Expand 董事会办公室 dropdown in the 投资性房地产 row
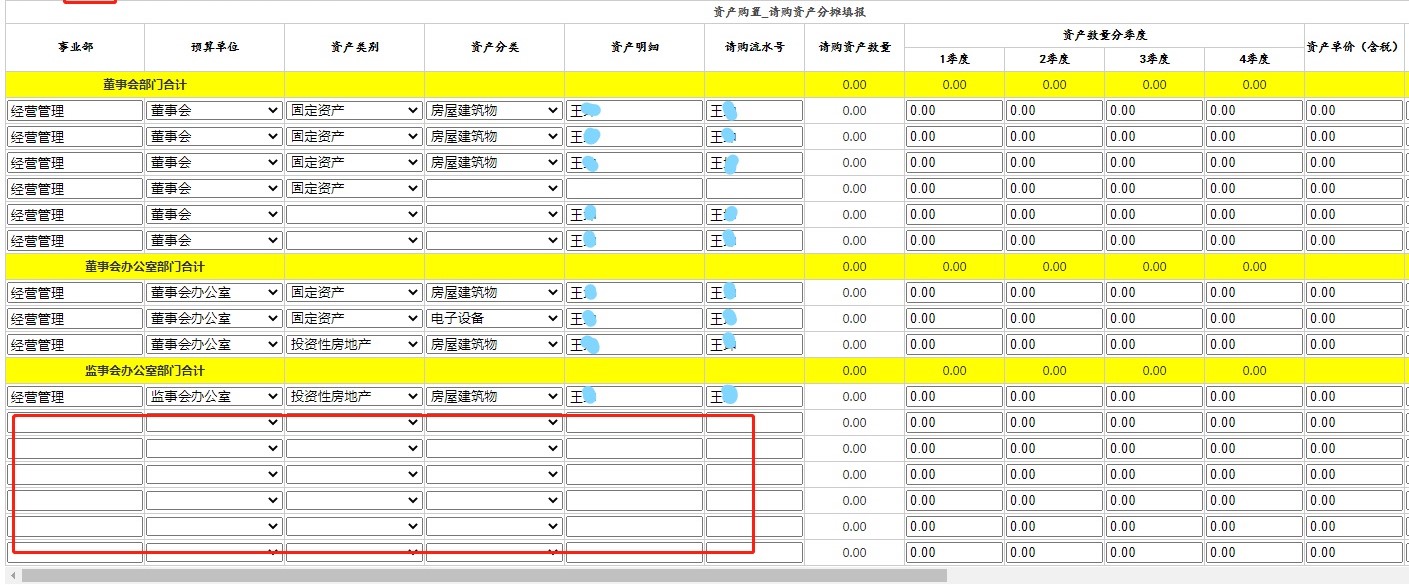 tap(214, 344)
